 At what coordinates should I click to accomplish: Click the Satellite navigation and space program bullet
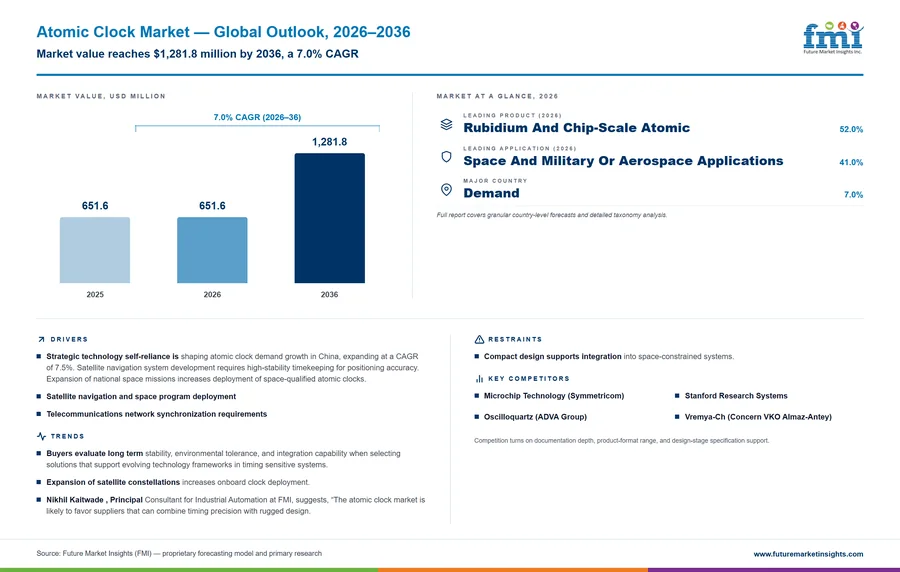[x=141, y=396]
